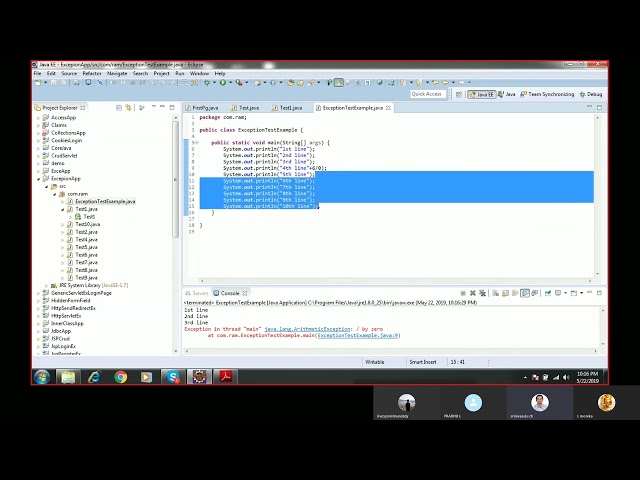Open the Window menu
The width and height of the screenshot is (640, 480).
199,73
